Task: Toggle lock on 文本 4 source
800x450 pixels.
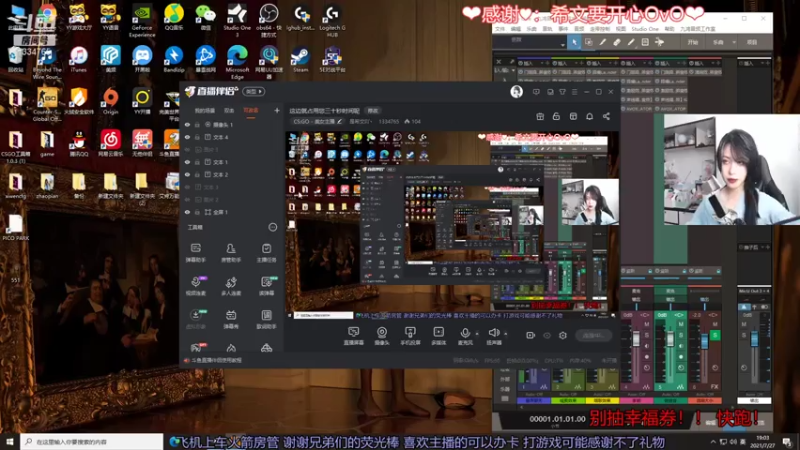Action: coord(197,137)
